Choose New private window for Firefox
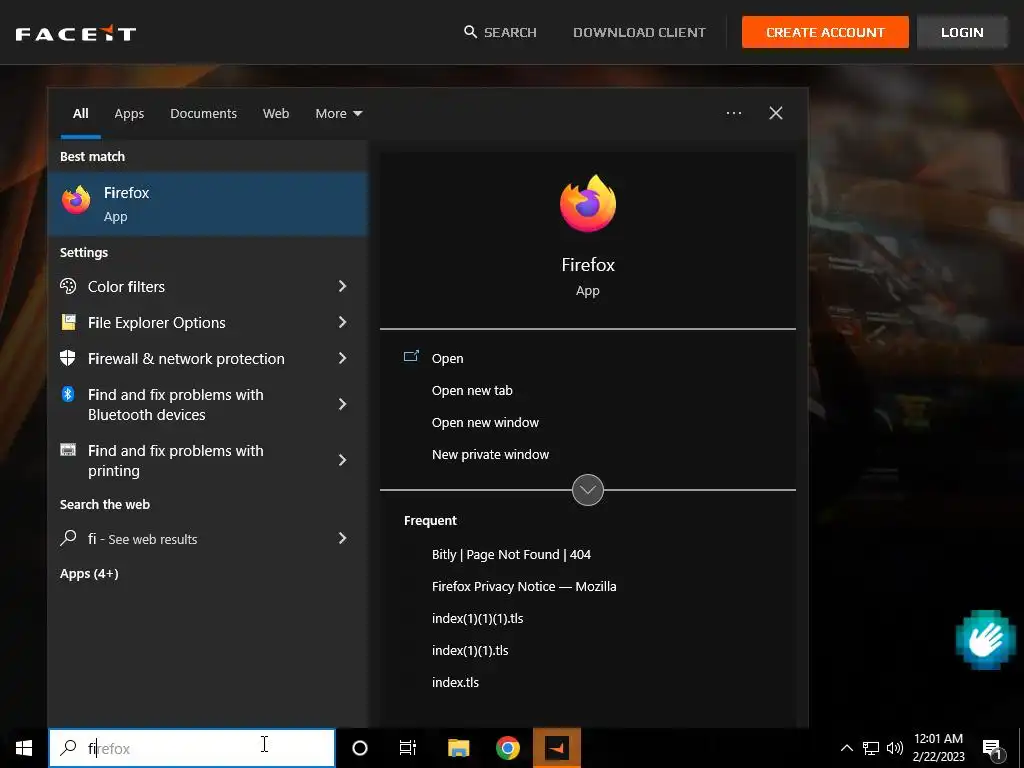The height and width of the screenshot is (768, 1024). pyautogui.click(x=490, y=455)
